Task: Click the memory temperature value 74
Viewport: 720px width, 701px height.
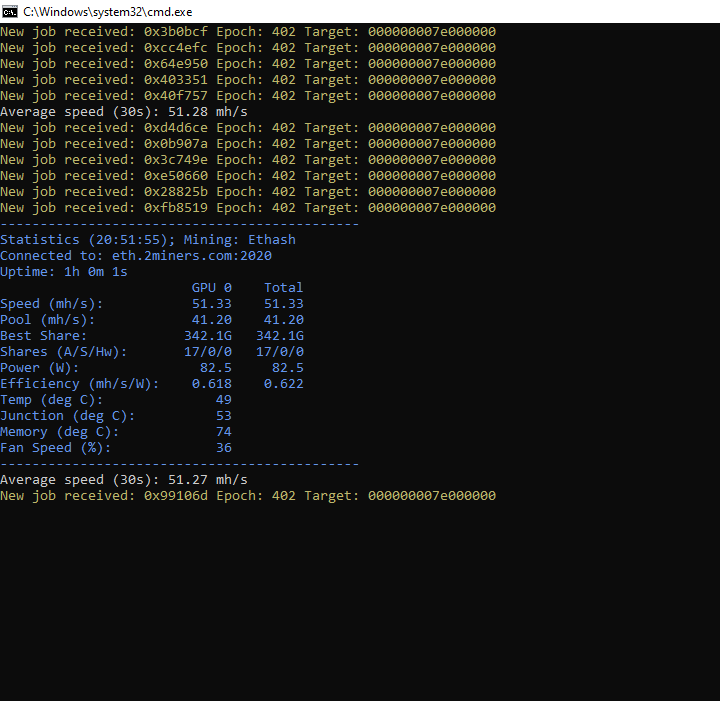Action: click(224, 432)
